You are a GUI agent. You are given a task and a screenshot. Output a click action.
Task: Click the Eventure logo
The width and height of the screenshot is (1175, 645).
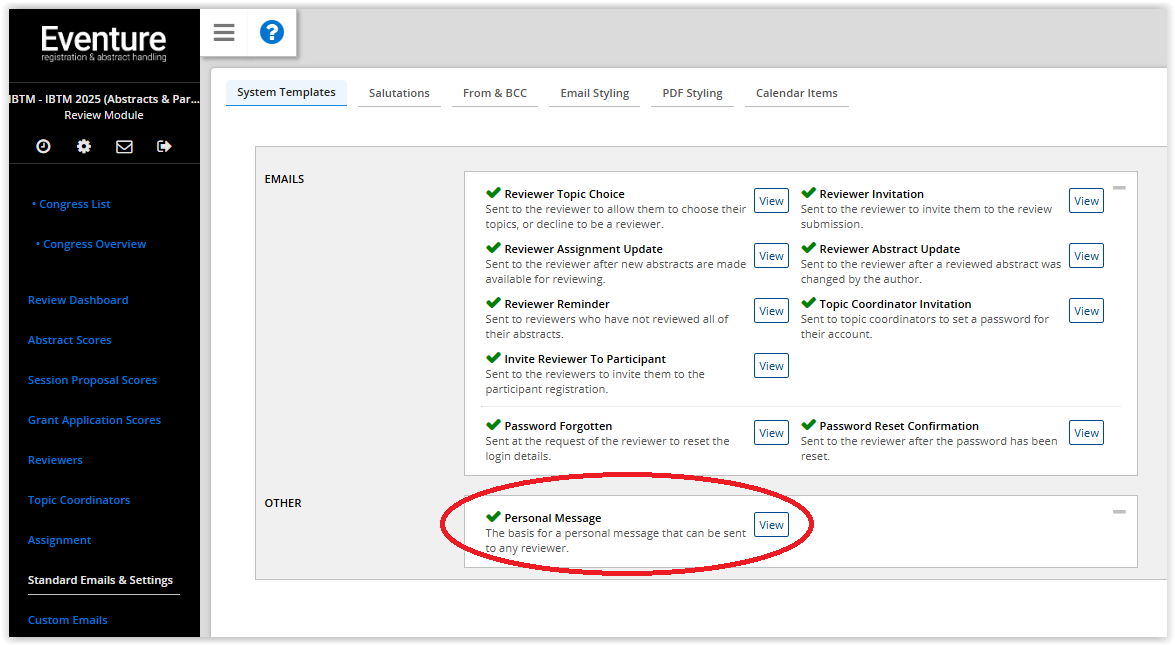[103, 43]
